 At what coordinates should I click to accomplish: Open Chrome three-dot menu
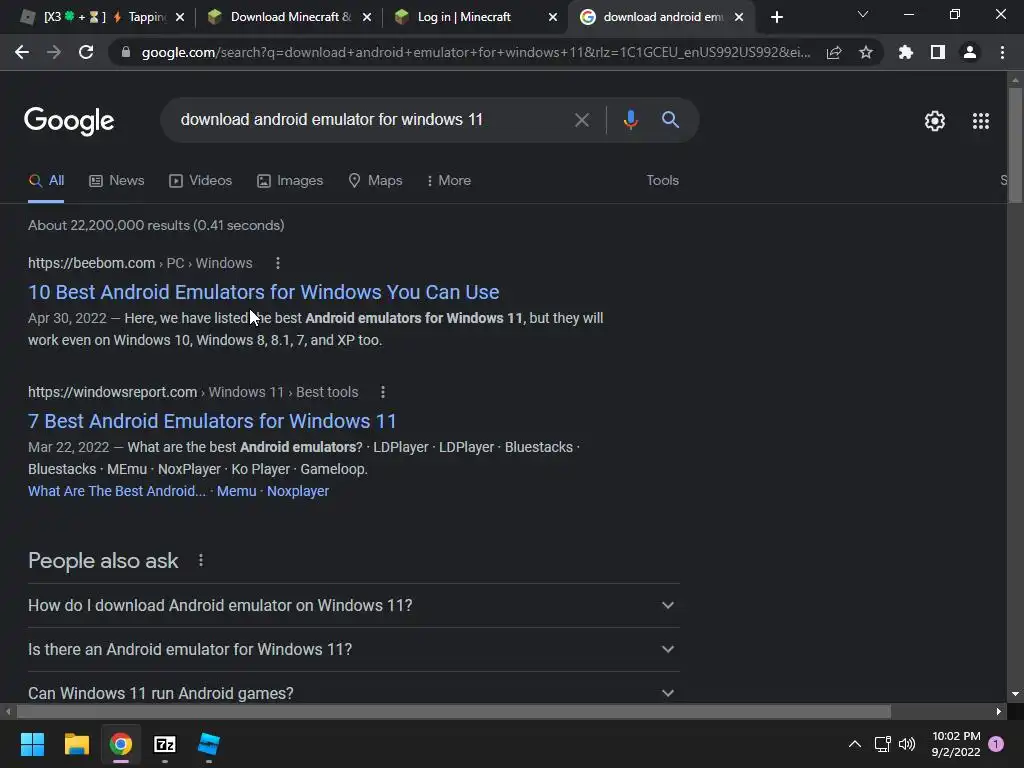[x=1002, y=52]
